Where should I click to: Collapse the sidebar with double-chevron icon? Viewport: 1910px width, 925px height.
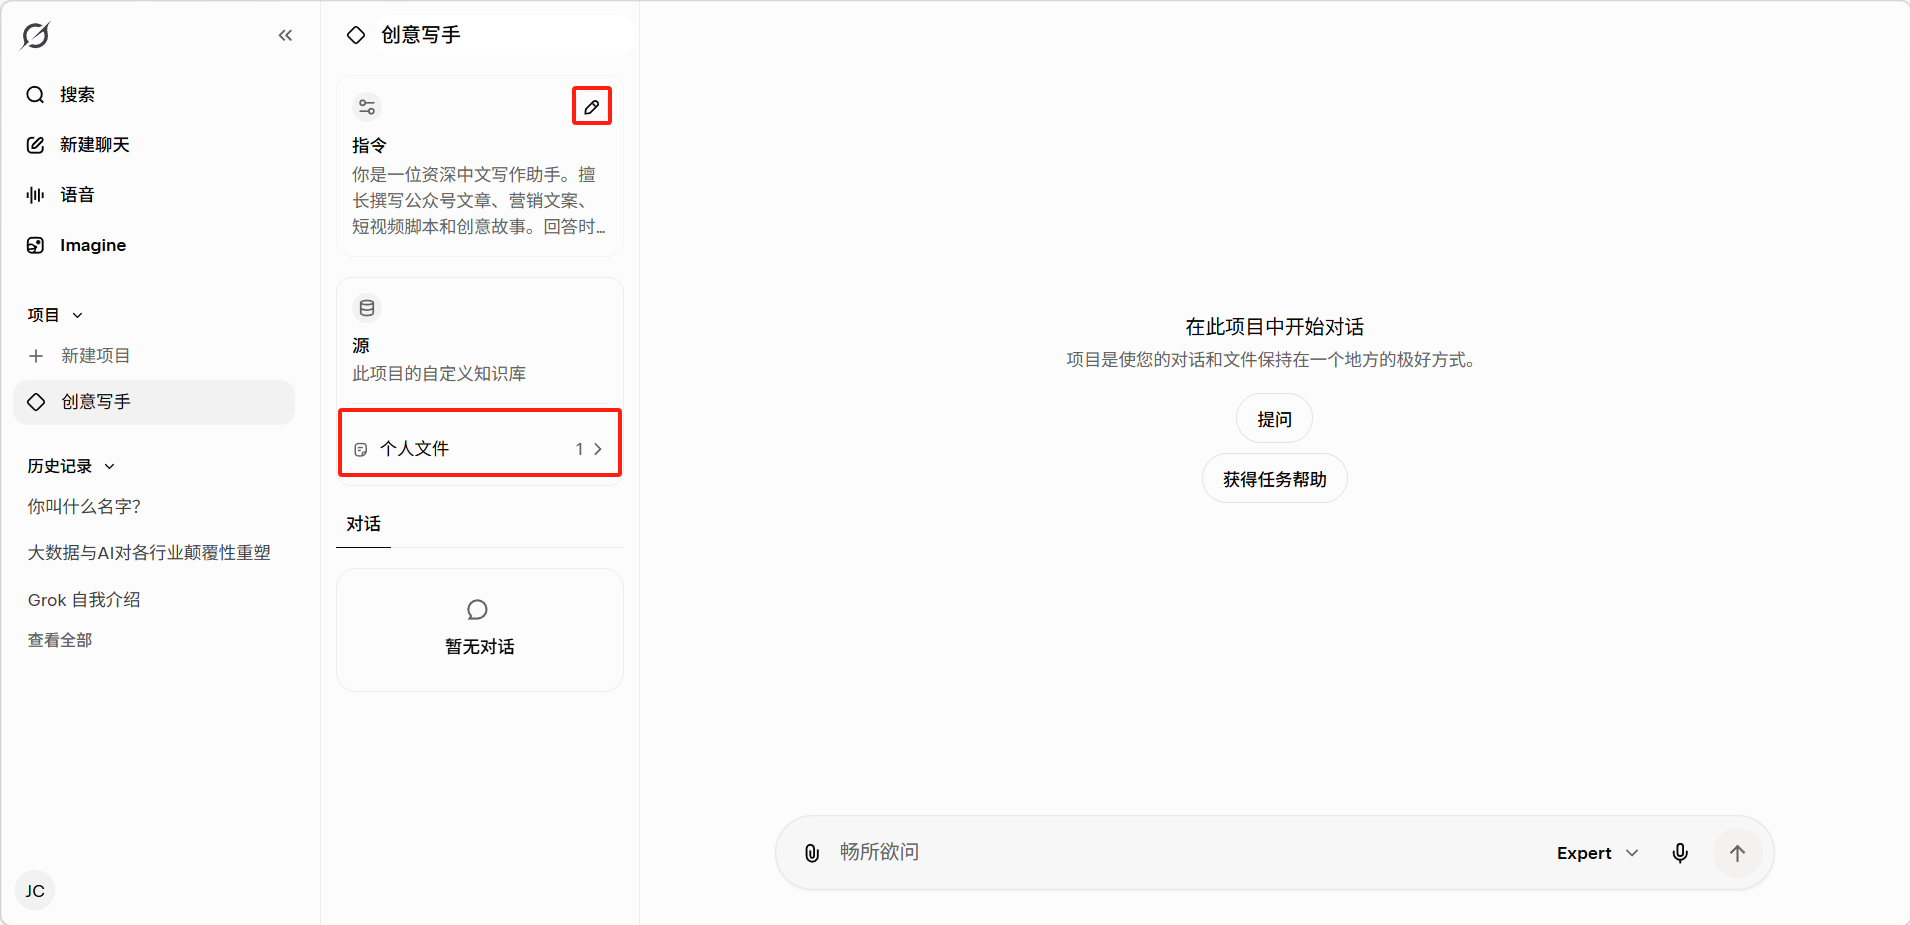(x=285, y=36)
